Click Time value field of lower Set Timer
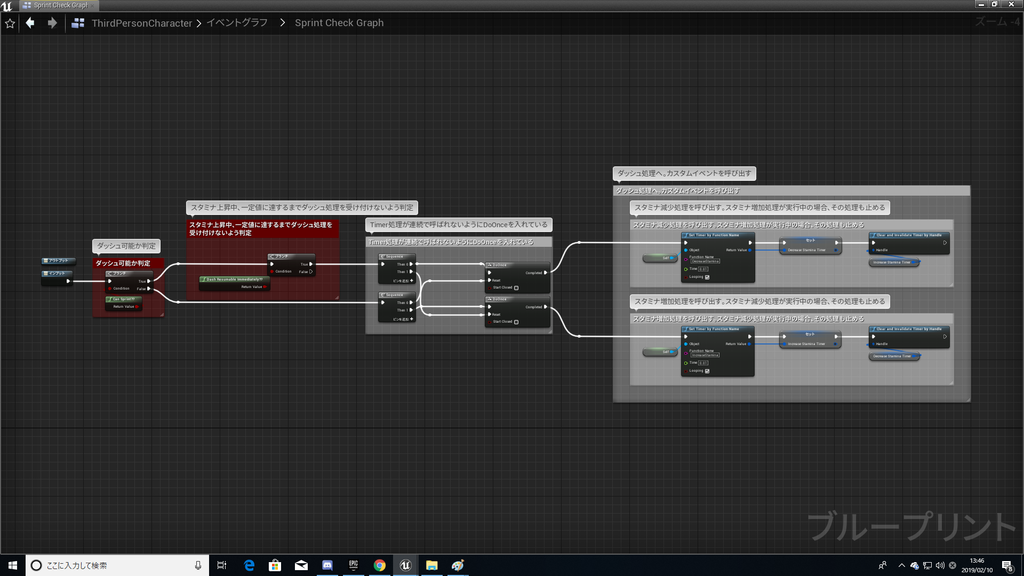This screenshot has height=576, width=1024. point(703,363)
